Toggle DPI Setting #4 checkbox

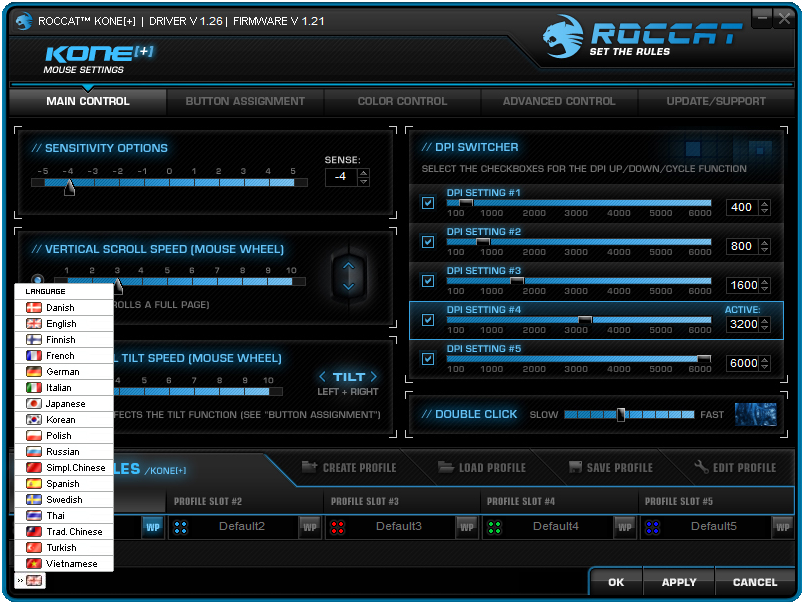point(428,320)
